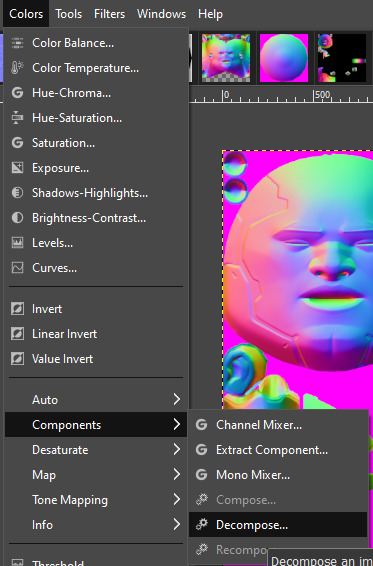Image resolution: width=373 pixels, height=566 pixels.
Task: Expand the Desaturate submenu
Action: 96,450
